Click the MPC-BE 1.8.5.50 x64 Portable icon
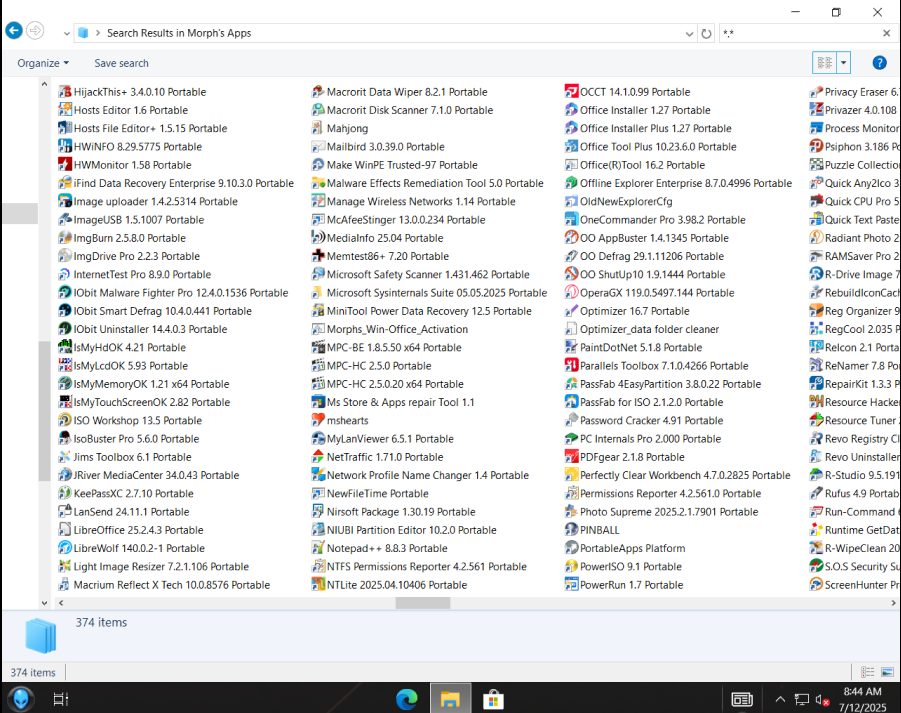Viewport: 901px width, 713px height. click(x=318, y=348)
